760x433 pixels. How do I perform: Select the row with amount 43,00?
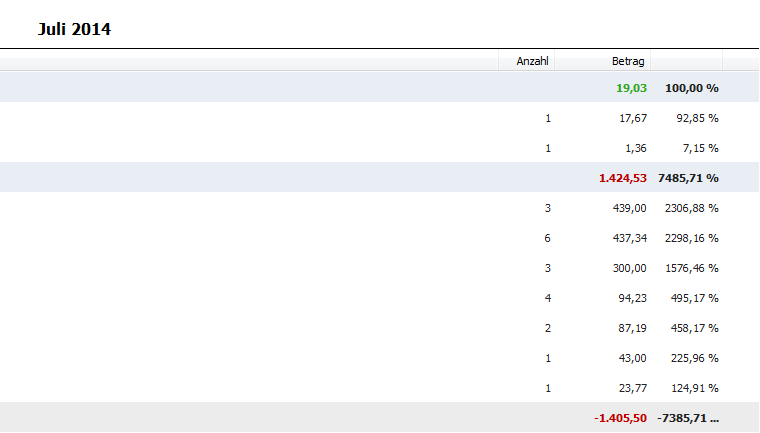(380, 358)
